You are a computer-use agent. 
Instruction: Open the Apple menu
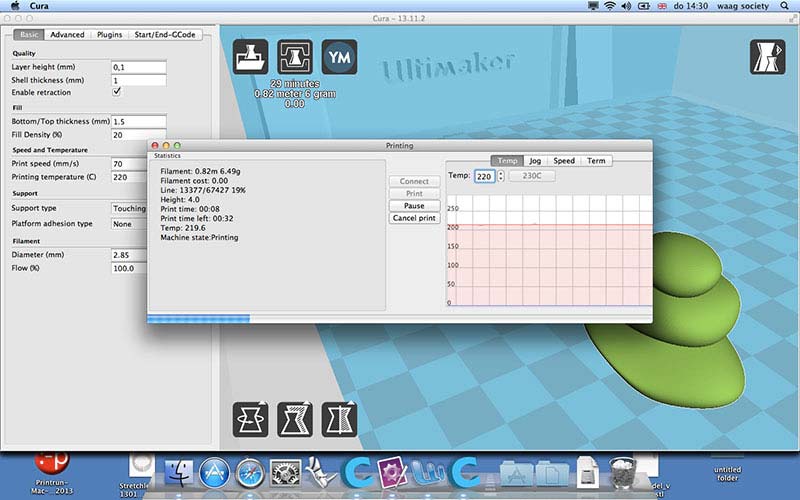(15, 6)
